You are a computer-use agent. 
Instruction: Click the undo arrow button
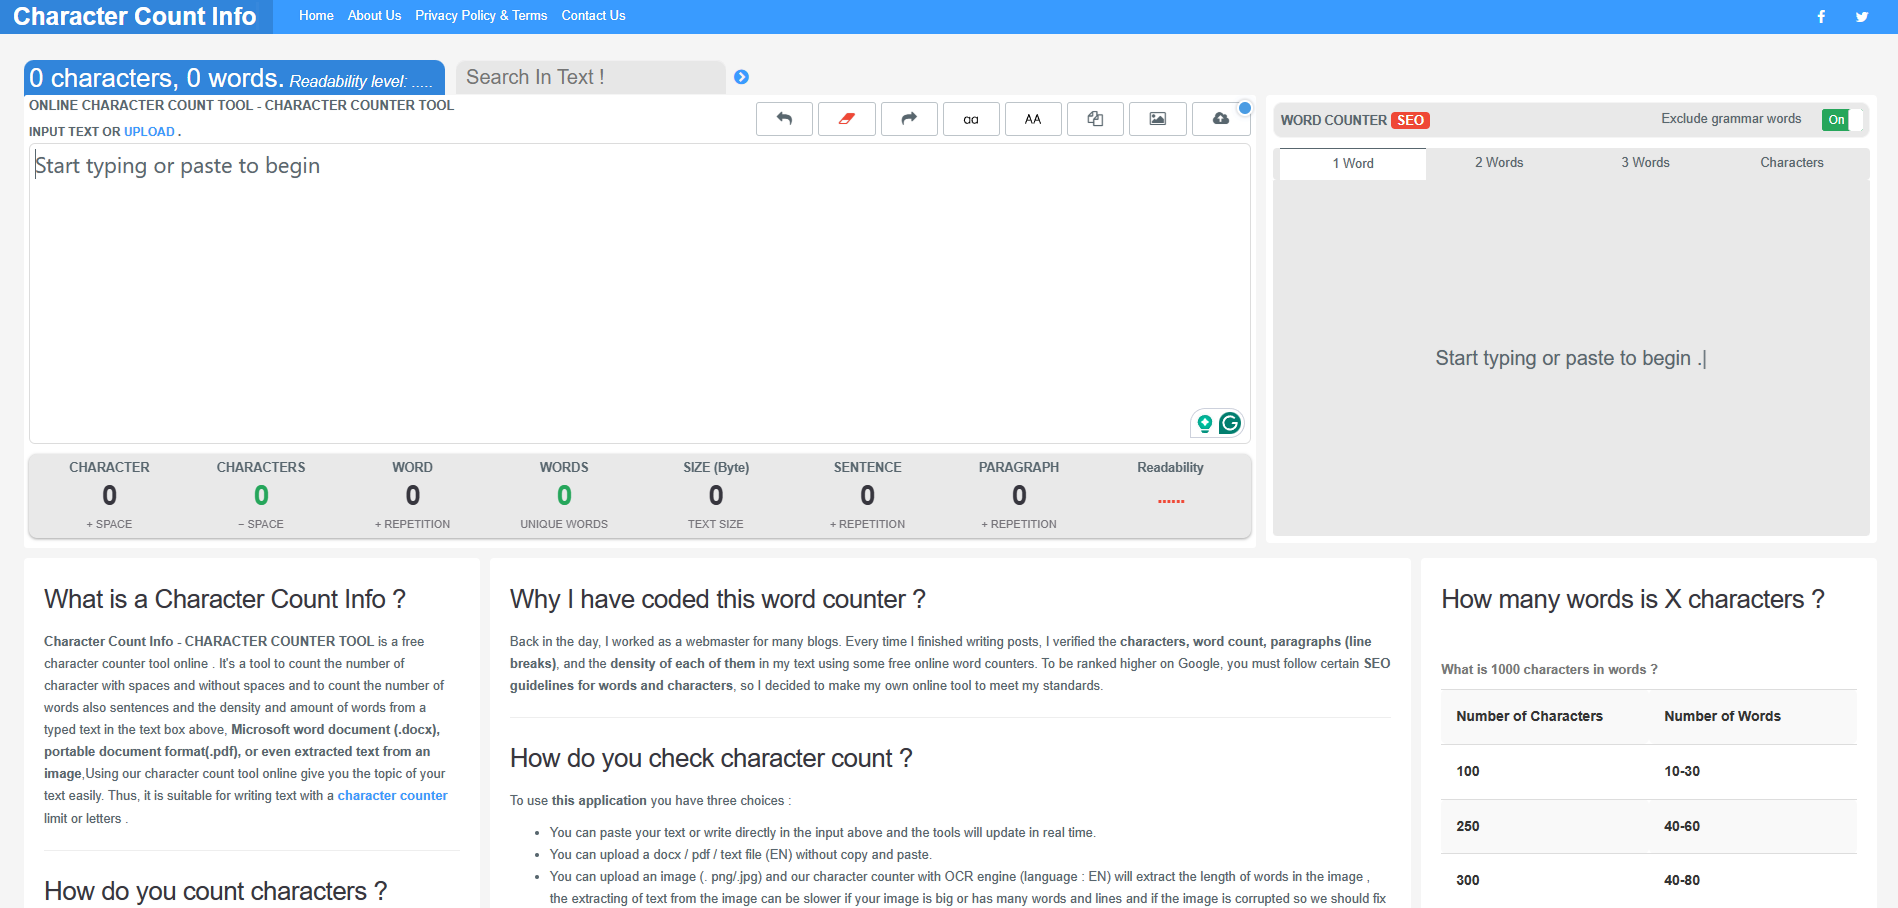click(784, 119)
